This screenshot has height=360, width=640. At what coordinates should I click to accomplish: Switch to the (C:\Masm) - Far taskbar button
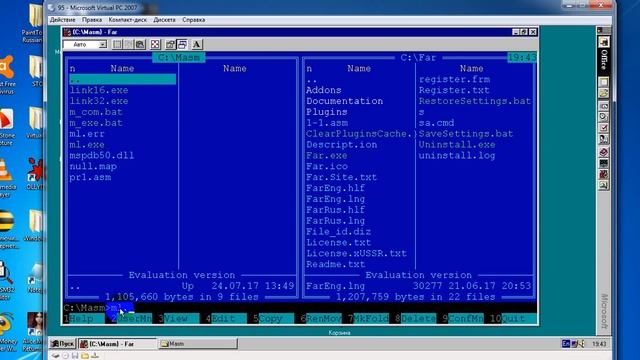pos(117,344)
